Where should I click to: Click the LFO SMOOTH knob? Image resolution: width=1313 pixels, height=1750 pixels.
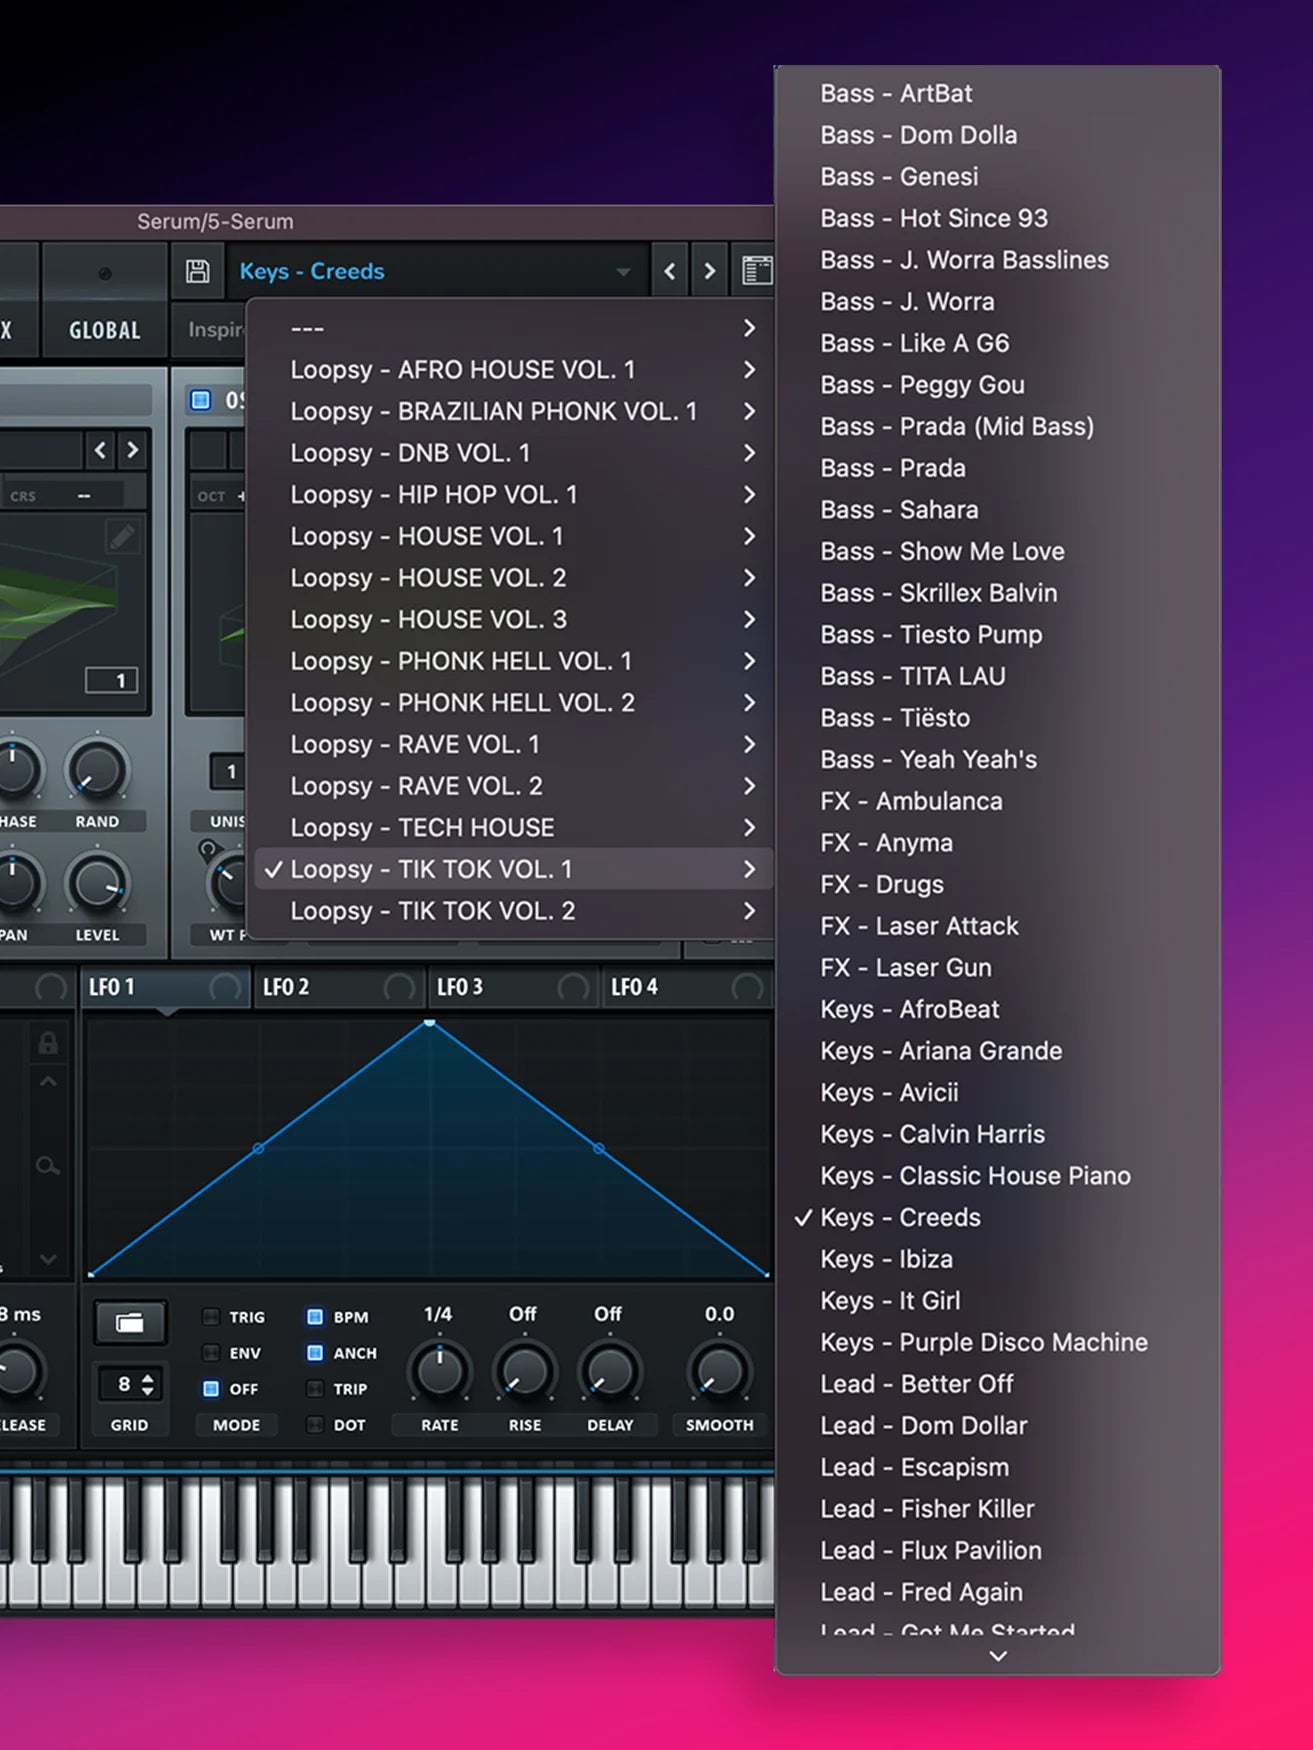719,1371
